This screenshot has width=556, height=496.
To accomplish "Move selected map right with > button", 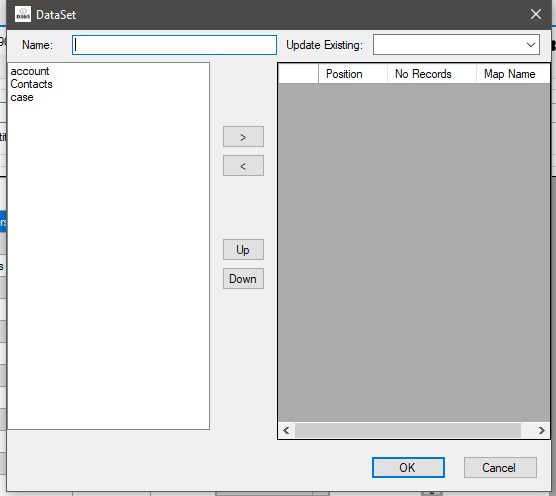I will pos(243,136).
